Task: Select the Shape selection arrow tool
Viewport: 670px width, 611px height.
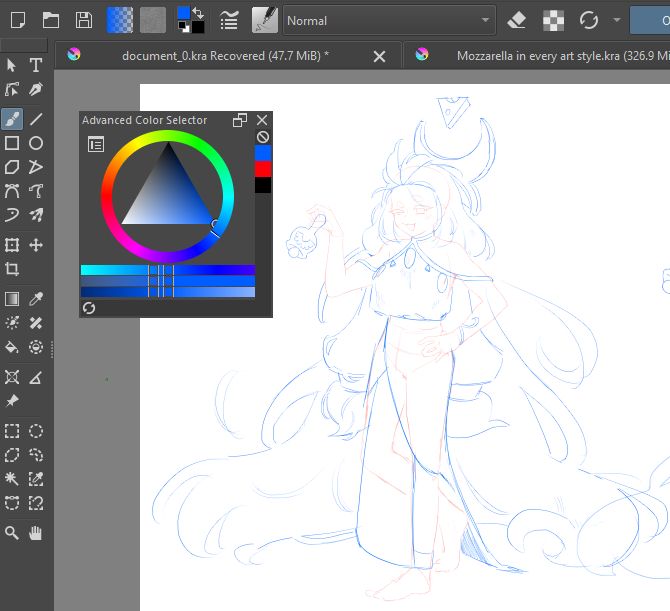Action: tap(12, 65)
